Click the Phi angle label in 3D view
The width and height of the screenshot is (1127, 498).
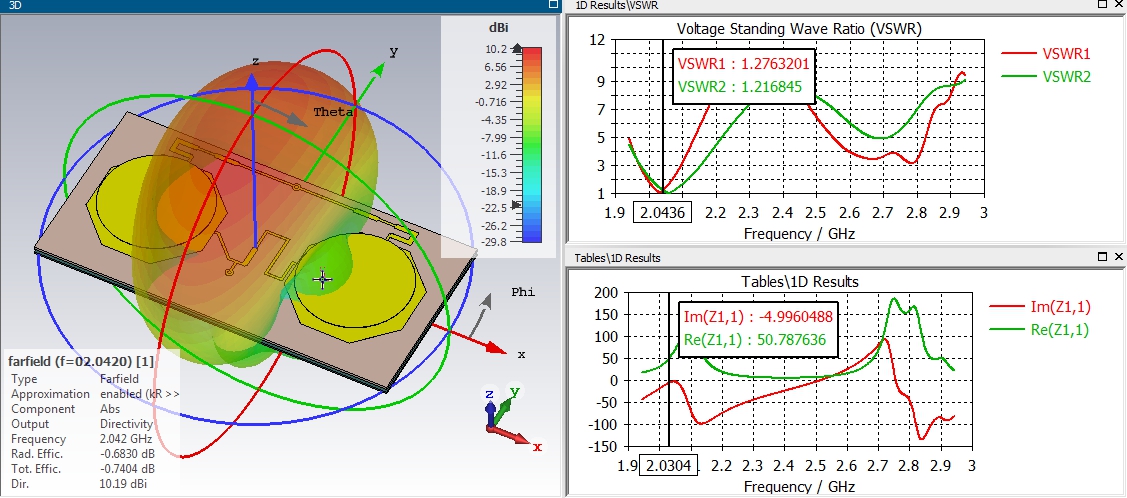point(523,292)
